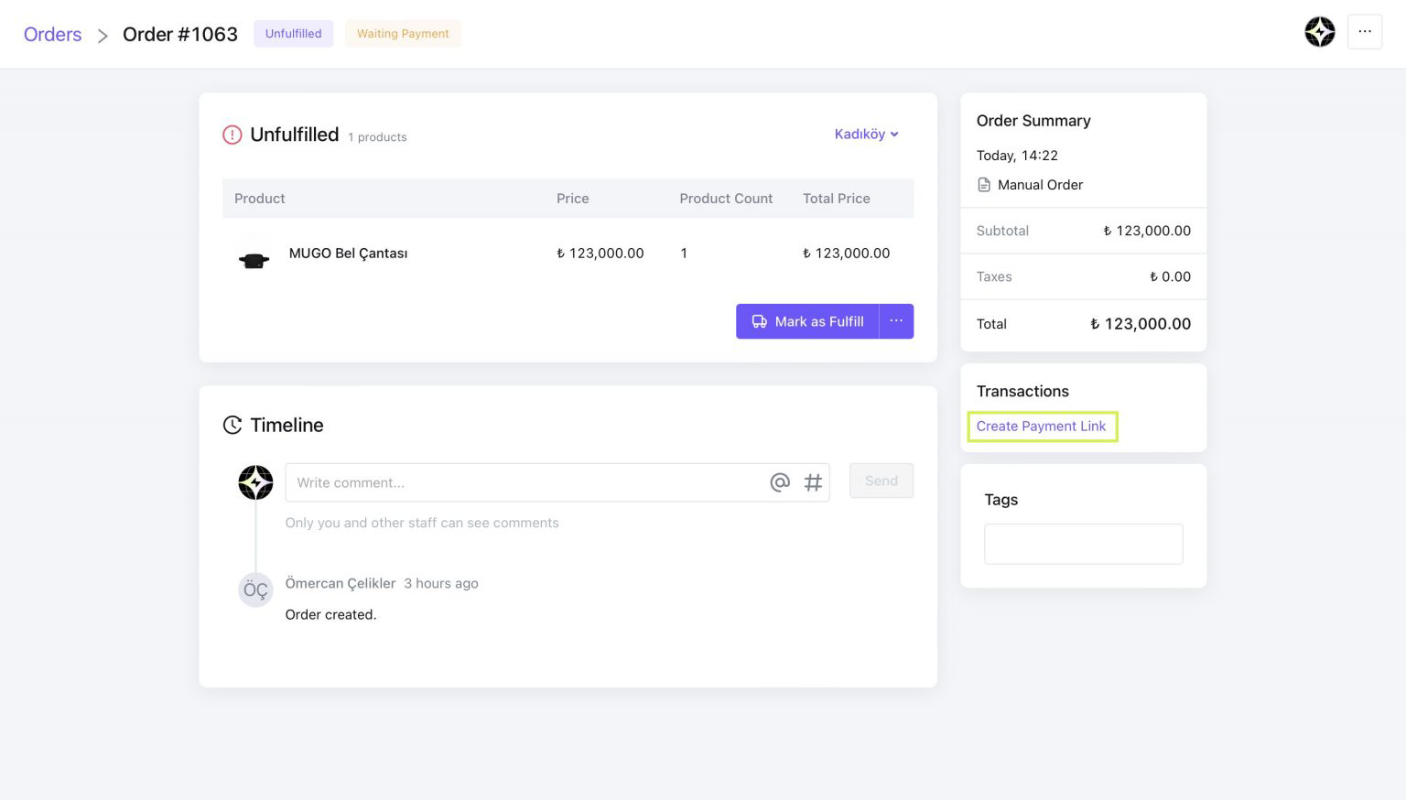Click the '3 hours ago' timestamp
This screenshot has height=800, width=1406.
tap(441, 583)
